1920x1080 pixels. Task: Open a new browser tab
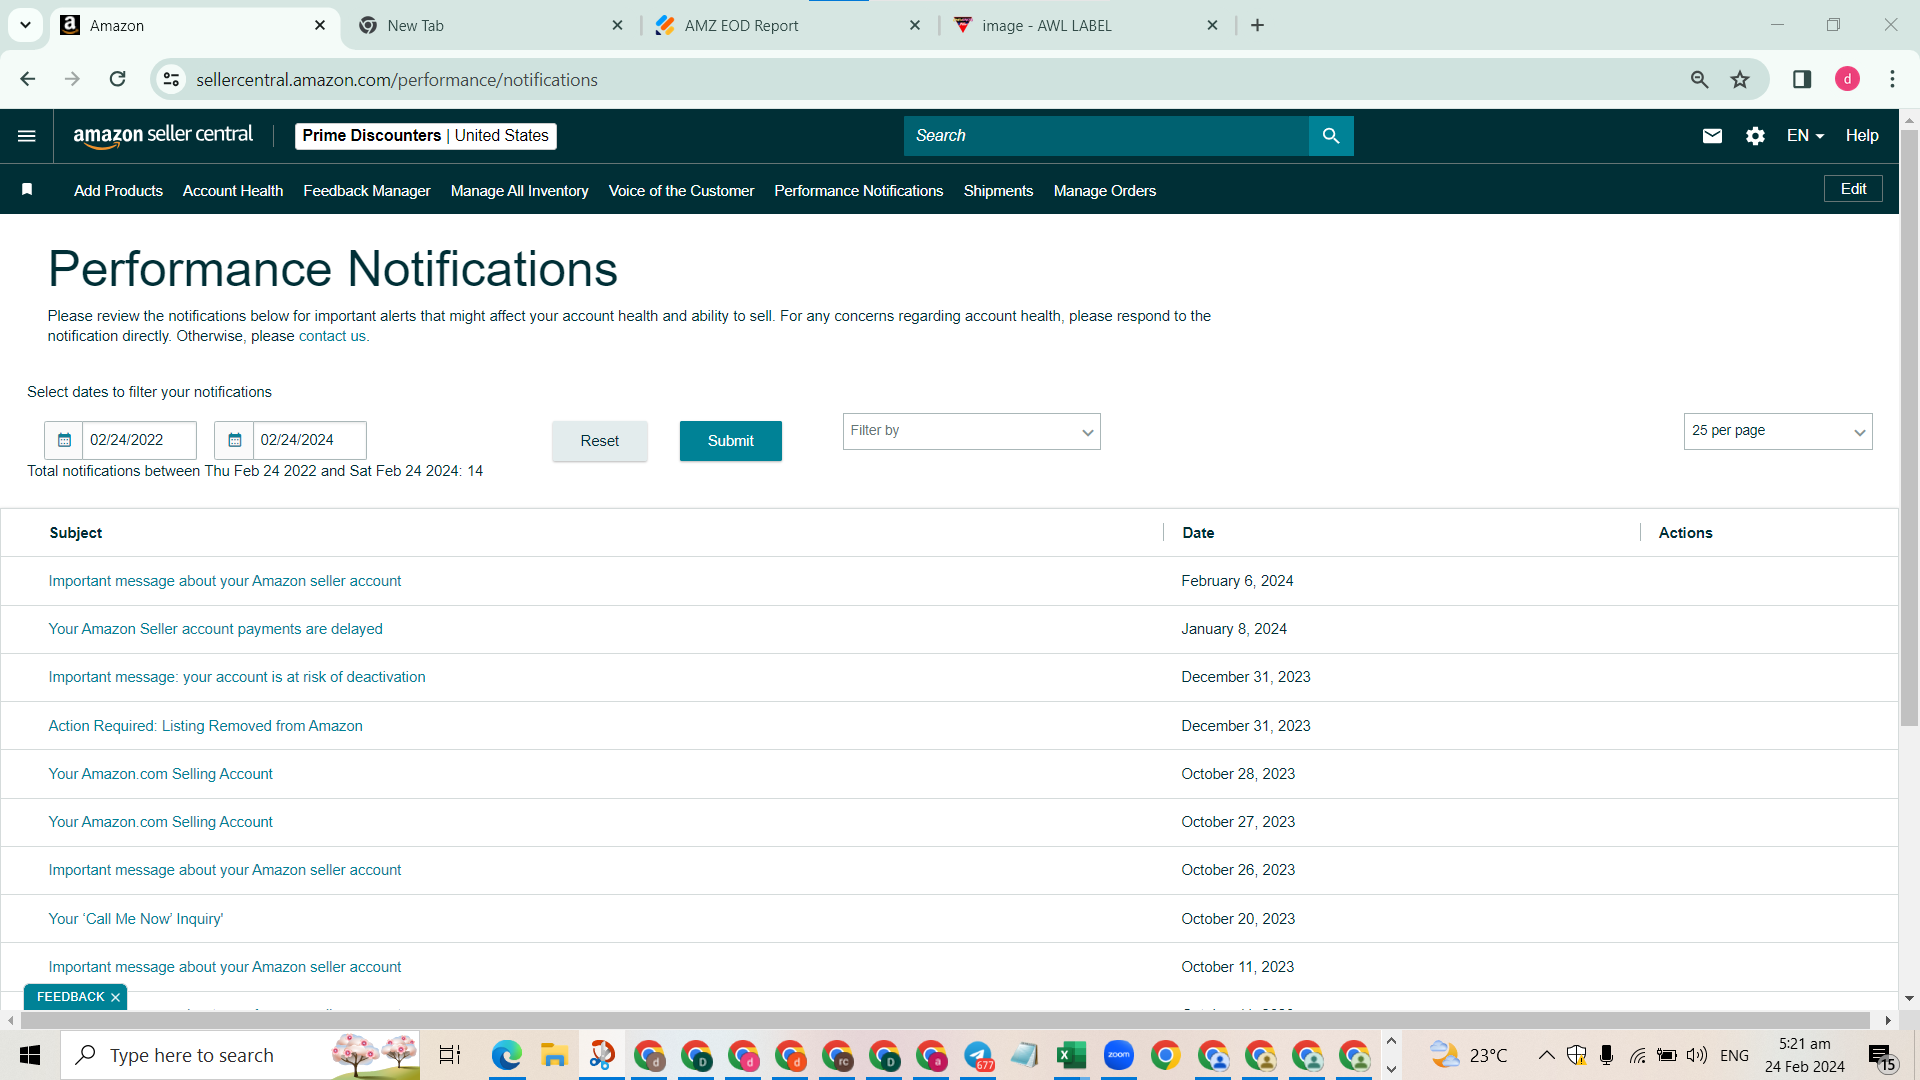coord(1258,25)
